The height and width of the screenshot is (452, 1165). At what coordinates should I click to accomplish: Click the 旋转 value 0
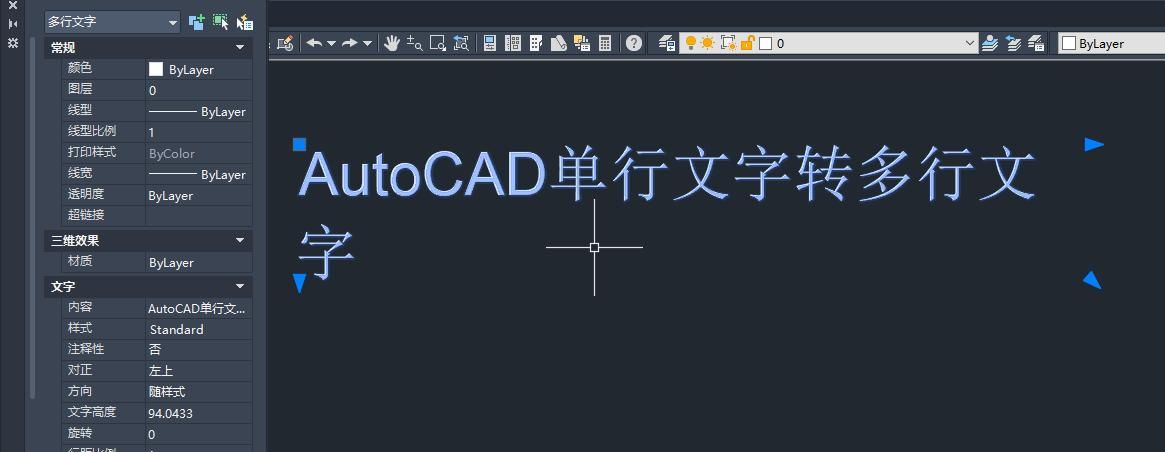point(199,434)
